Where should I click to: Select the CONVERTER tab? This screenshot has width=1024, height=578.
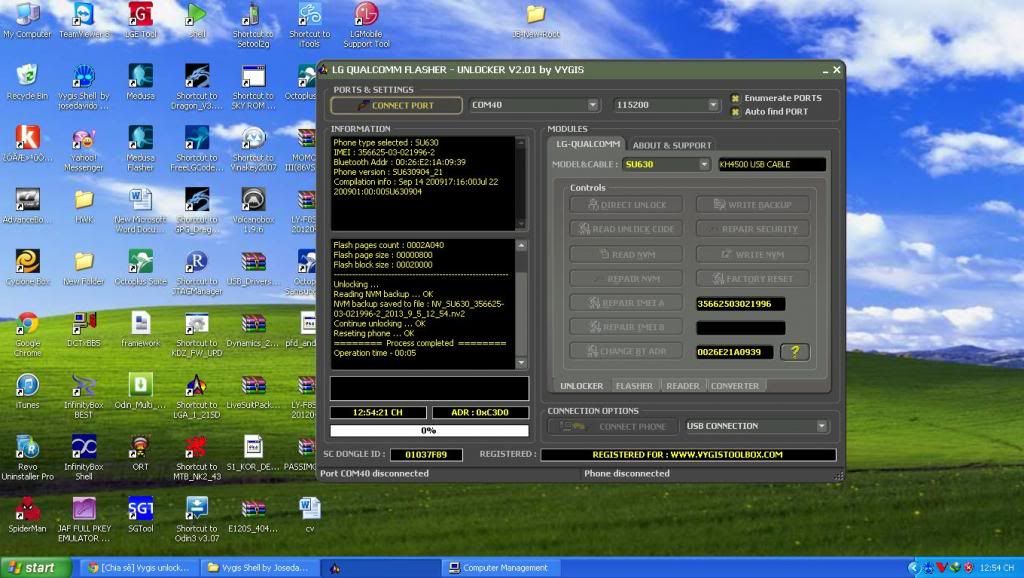[x=735, y=386]
